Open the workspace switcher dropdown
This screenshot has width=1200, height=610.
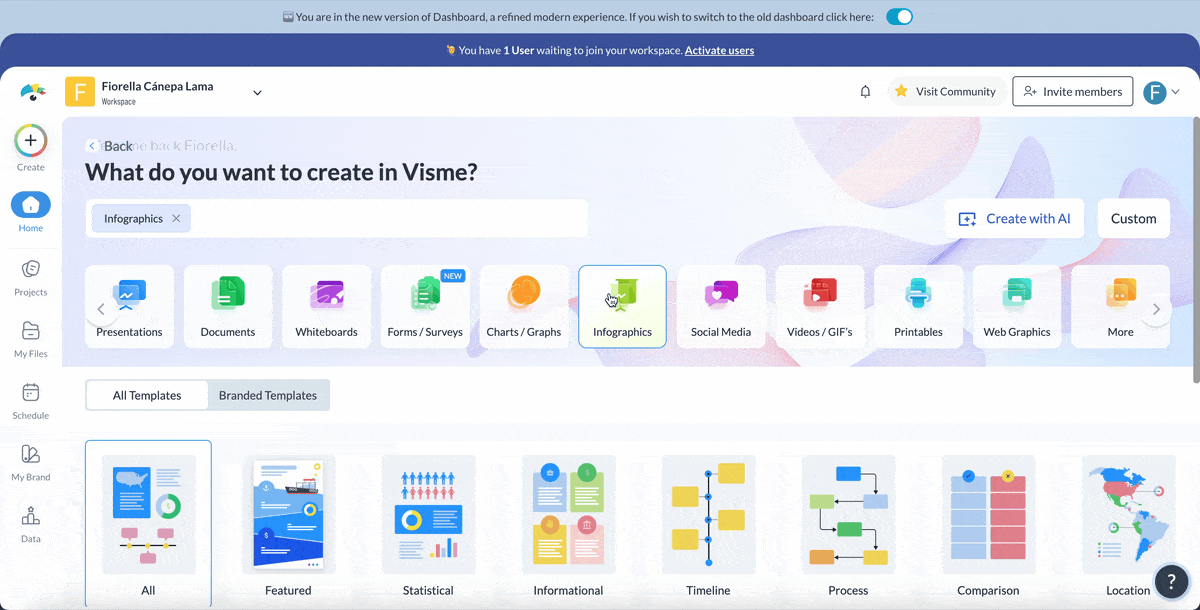[x=257, y=91]
